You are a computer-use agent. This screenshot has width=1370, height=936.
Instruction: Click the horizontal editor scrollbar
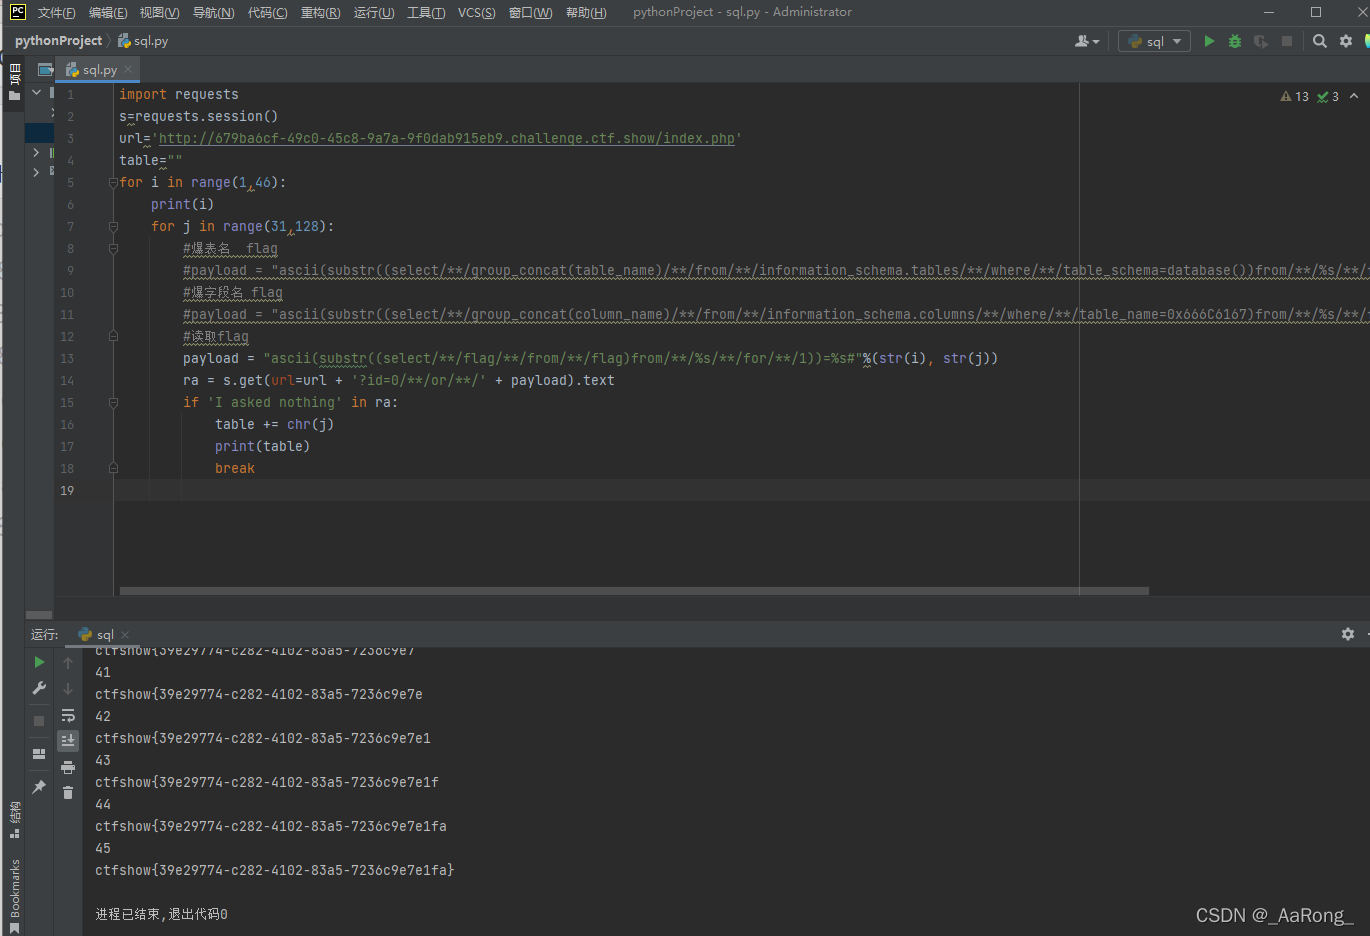(x=634, y=591)
